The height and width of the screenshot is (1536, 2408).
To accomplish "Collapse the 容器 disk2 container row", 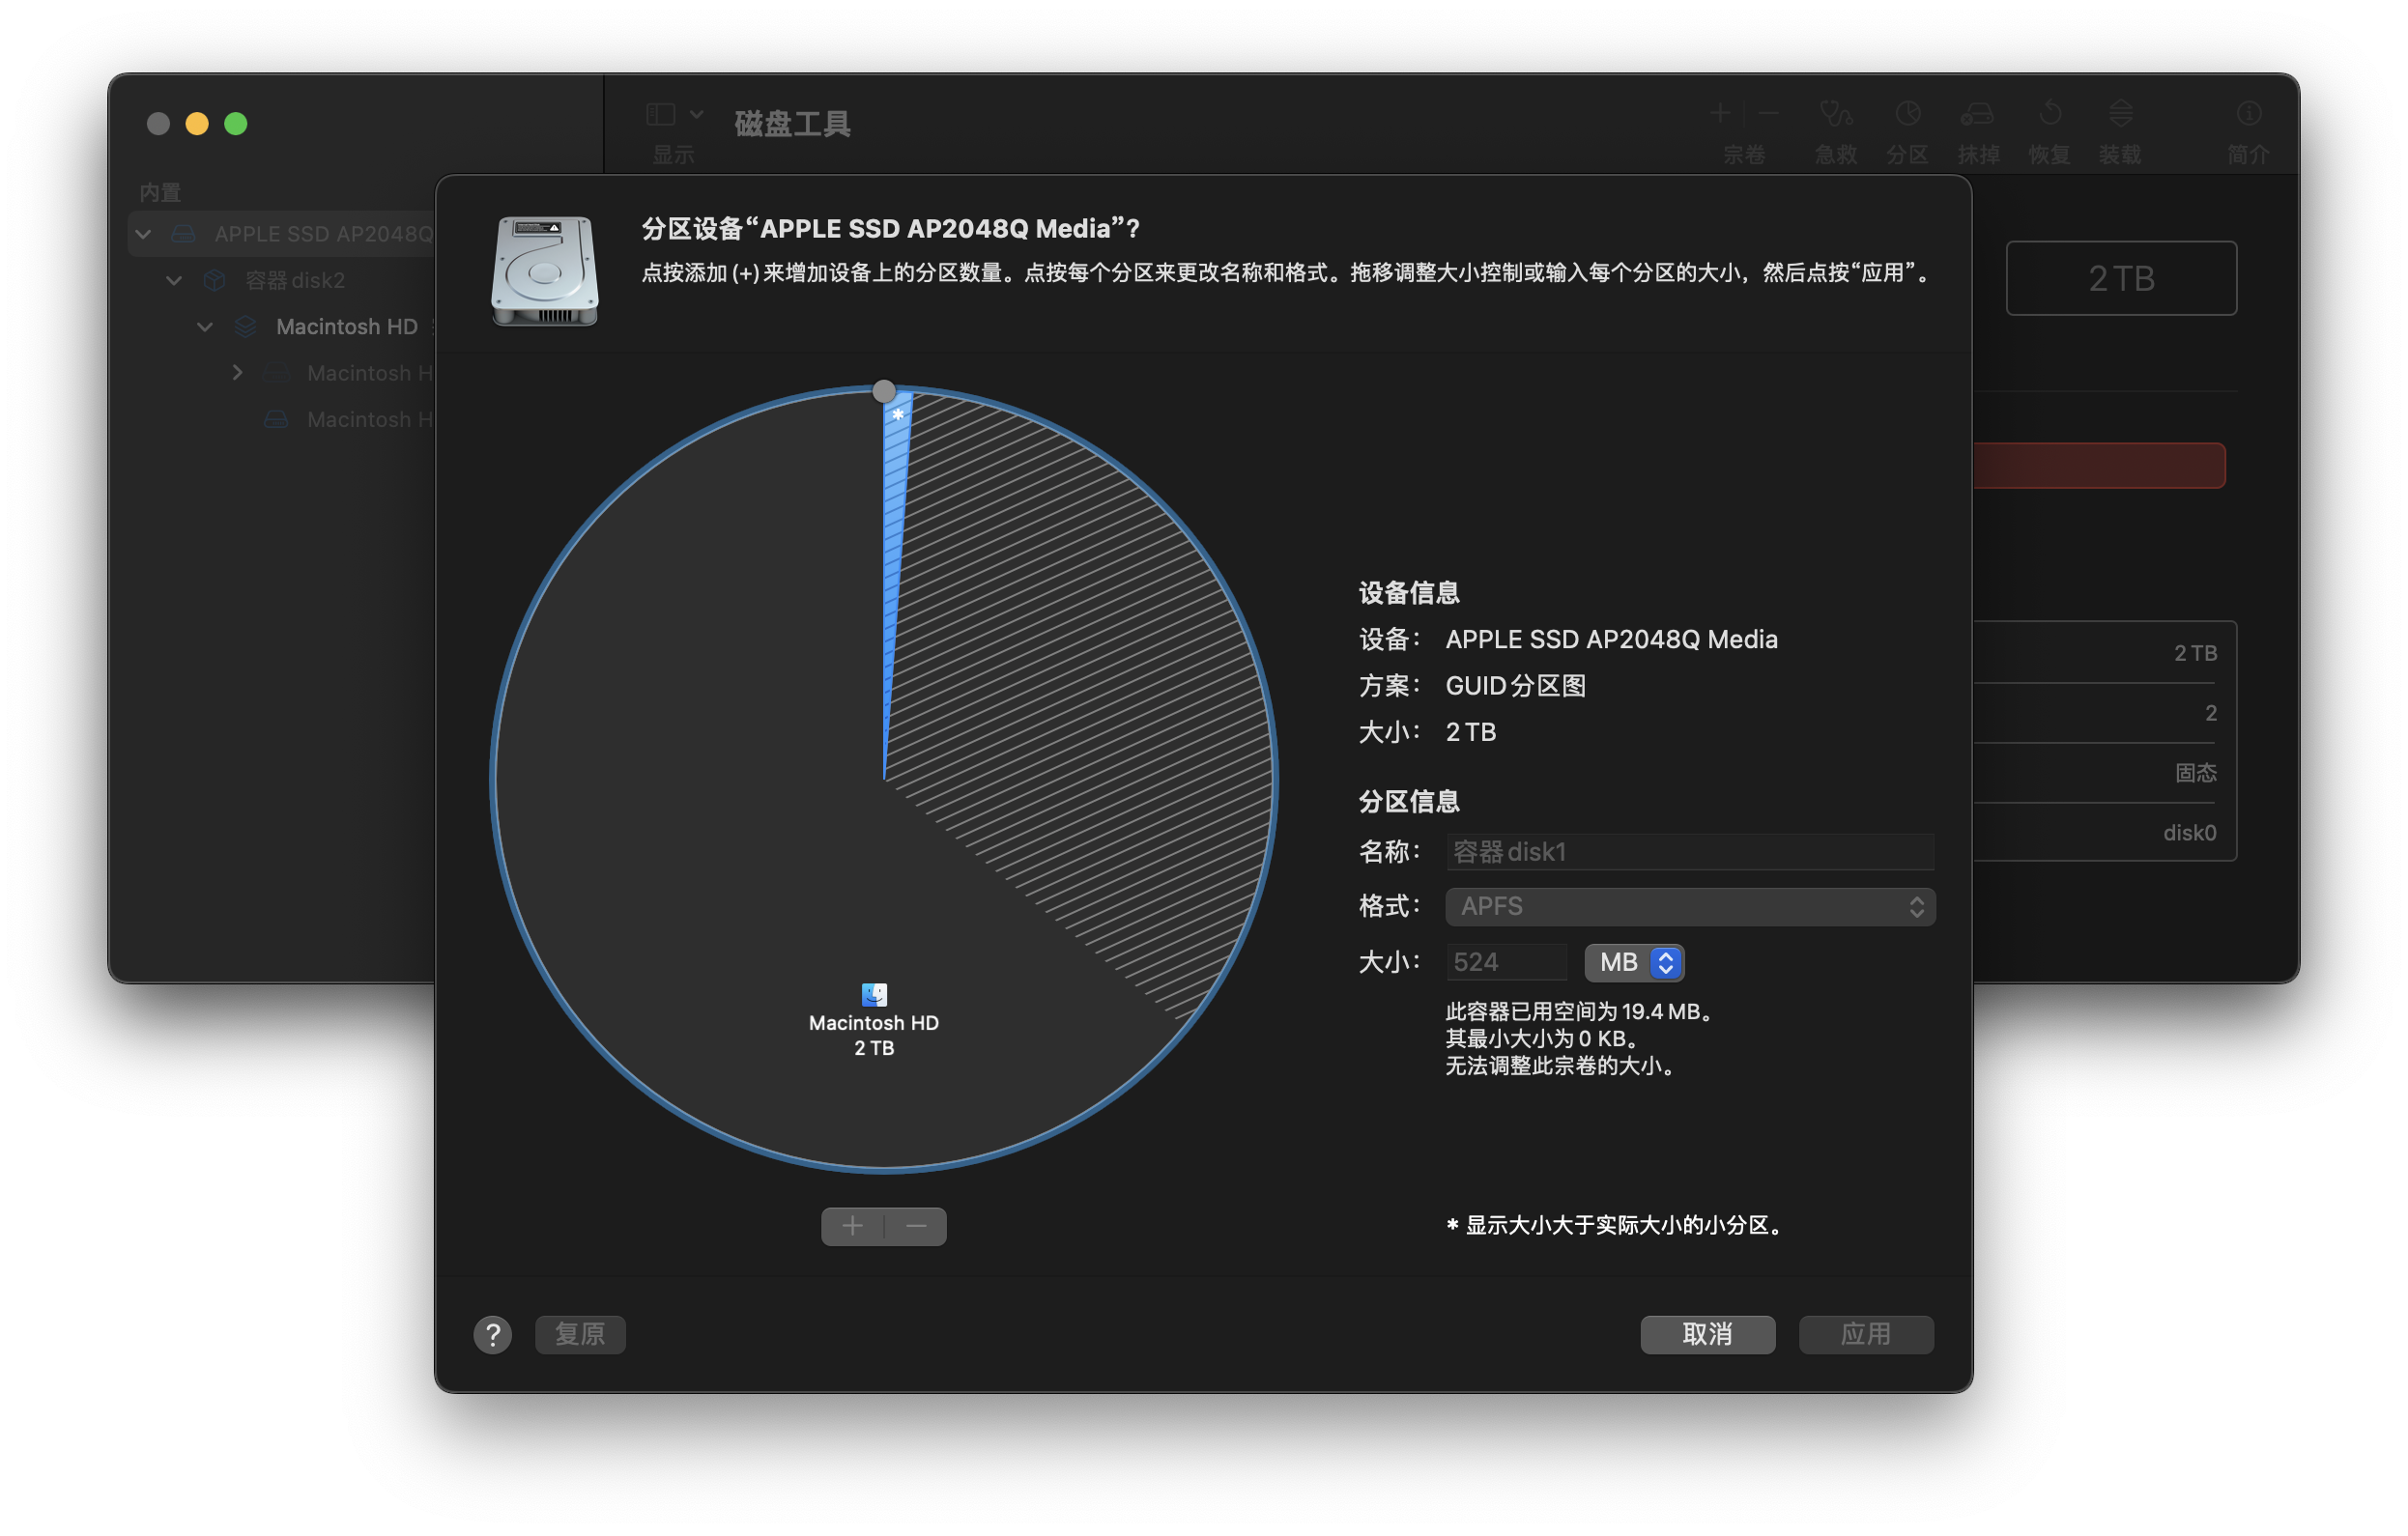I will pyautogui.click(x=174, y=280).
